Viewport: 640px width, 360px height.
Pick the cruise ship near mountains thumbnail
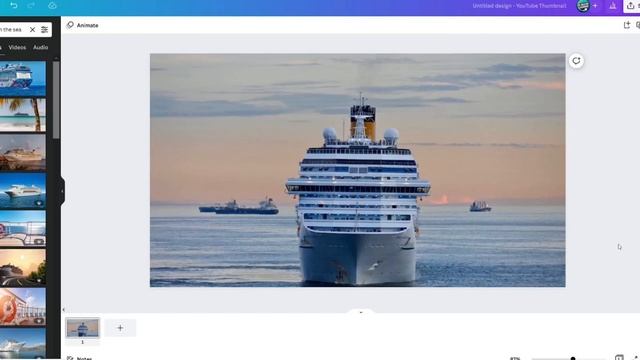tap(23, 343)
